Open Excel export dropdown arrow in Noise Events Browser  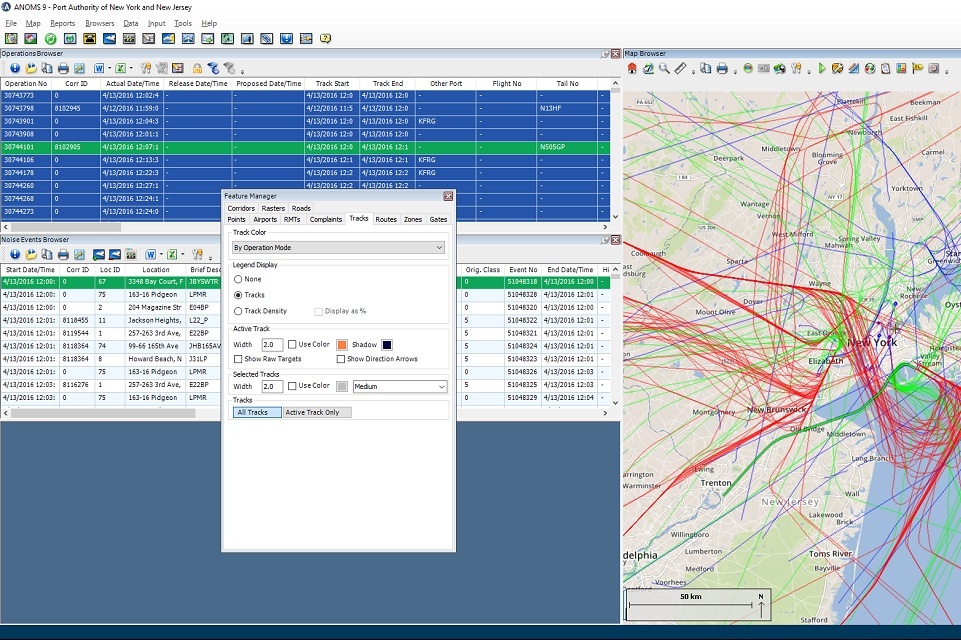pos(183,254)
